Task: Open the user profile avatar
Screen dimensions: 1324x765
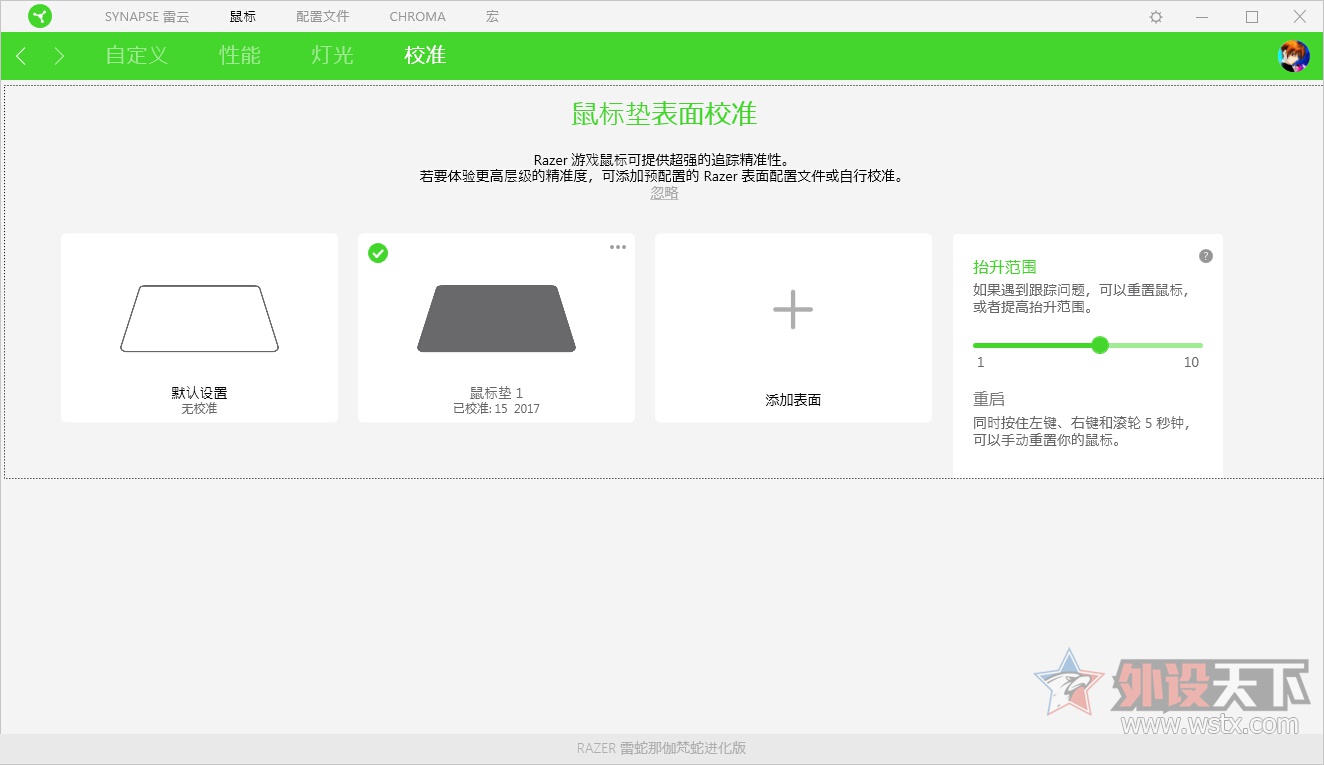Action: (x=1293, y=55)
